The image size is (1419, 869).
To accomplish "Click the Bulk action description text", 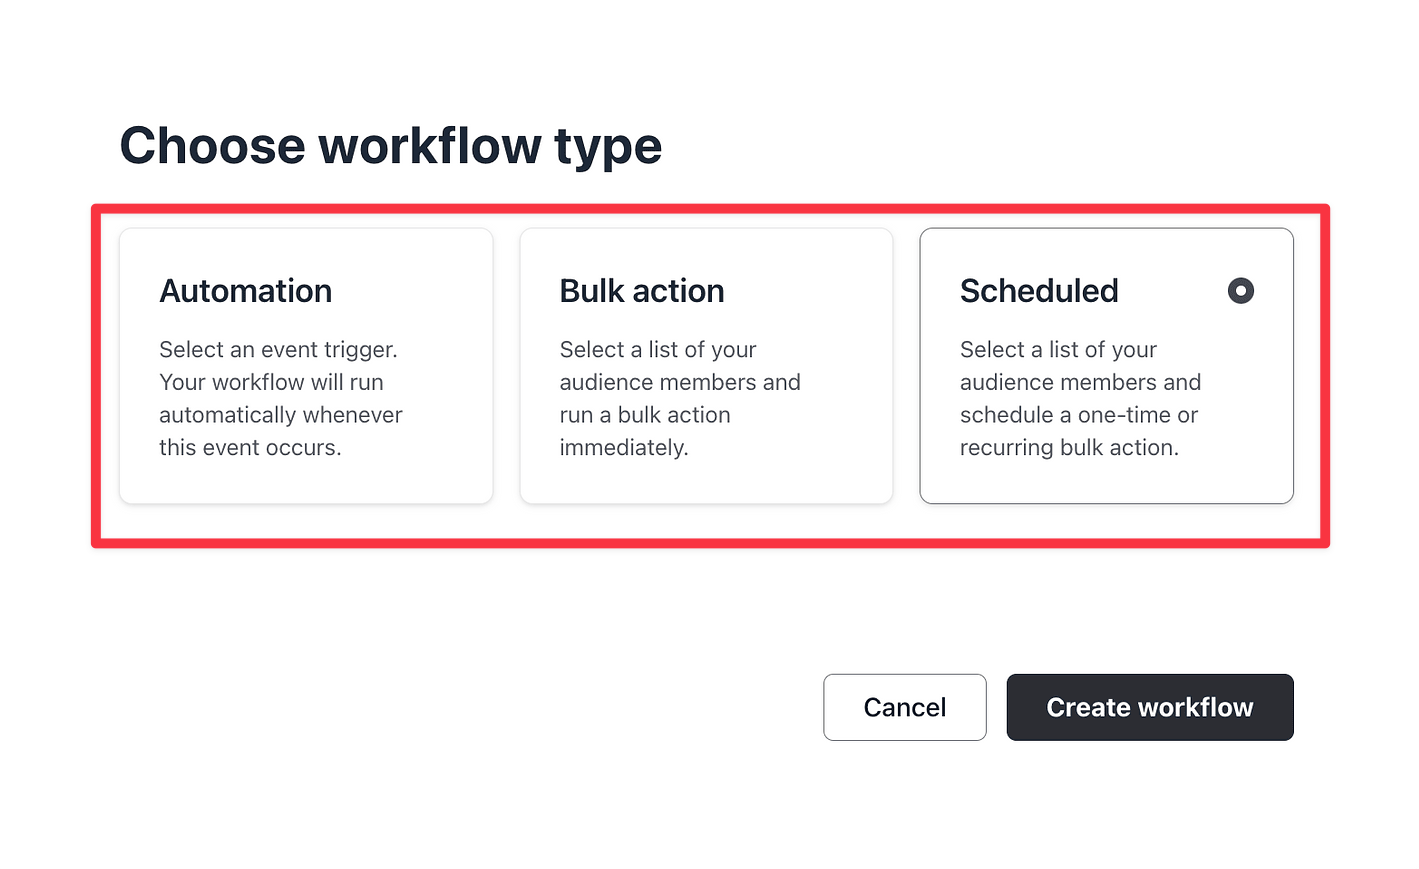I will [x=679, y=398].
